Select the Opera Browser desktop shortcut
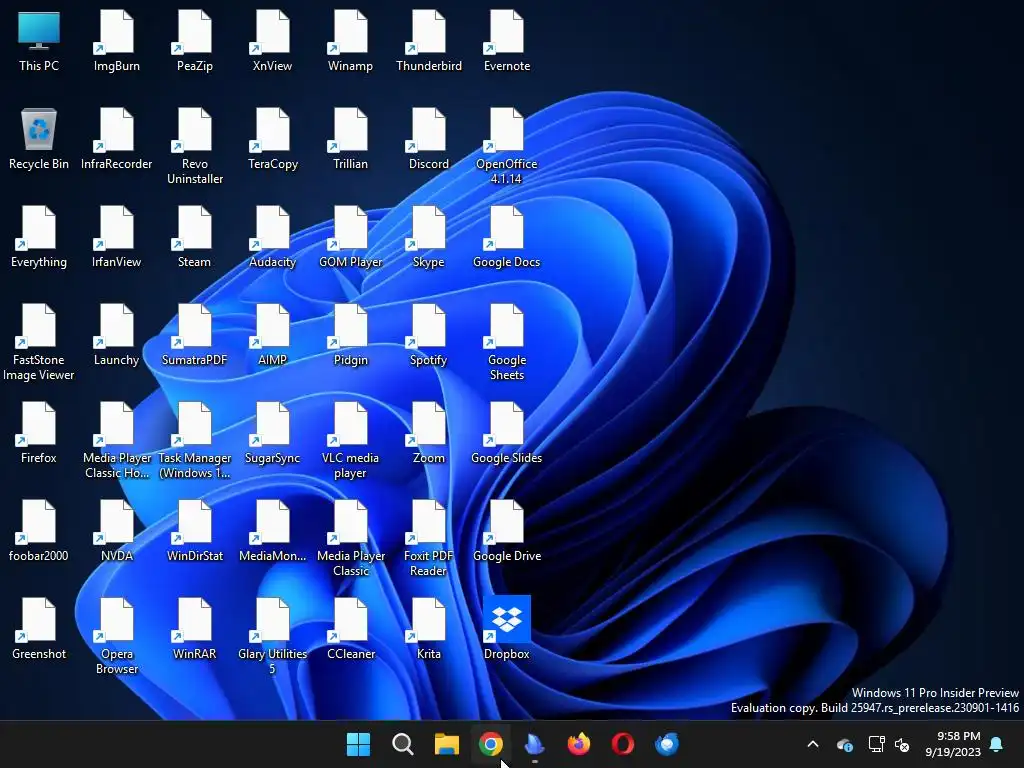This screenshot has height=768, width=1024. click(116, 637)
